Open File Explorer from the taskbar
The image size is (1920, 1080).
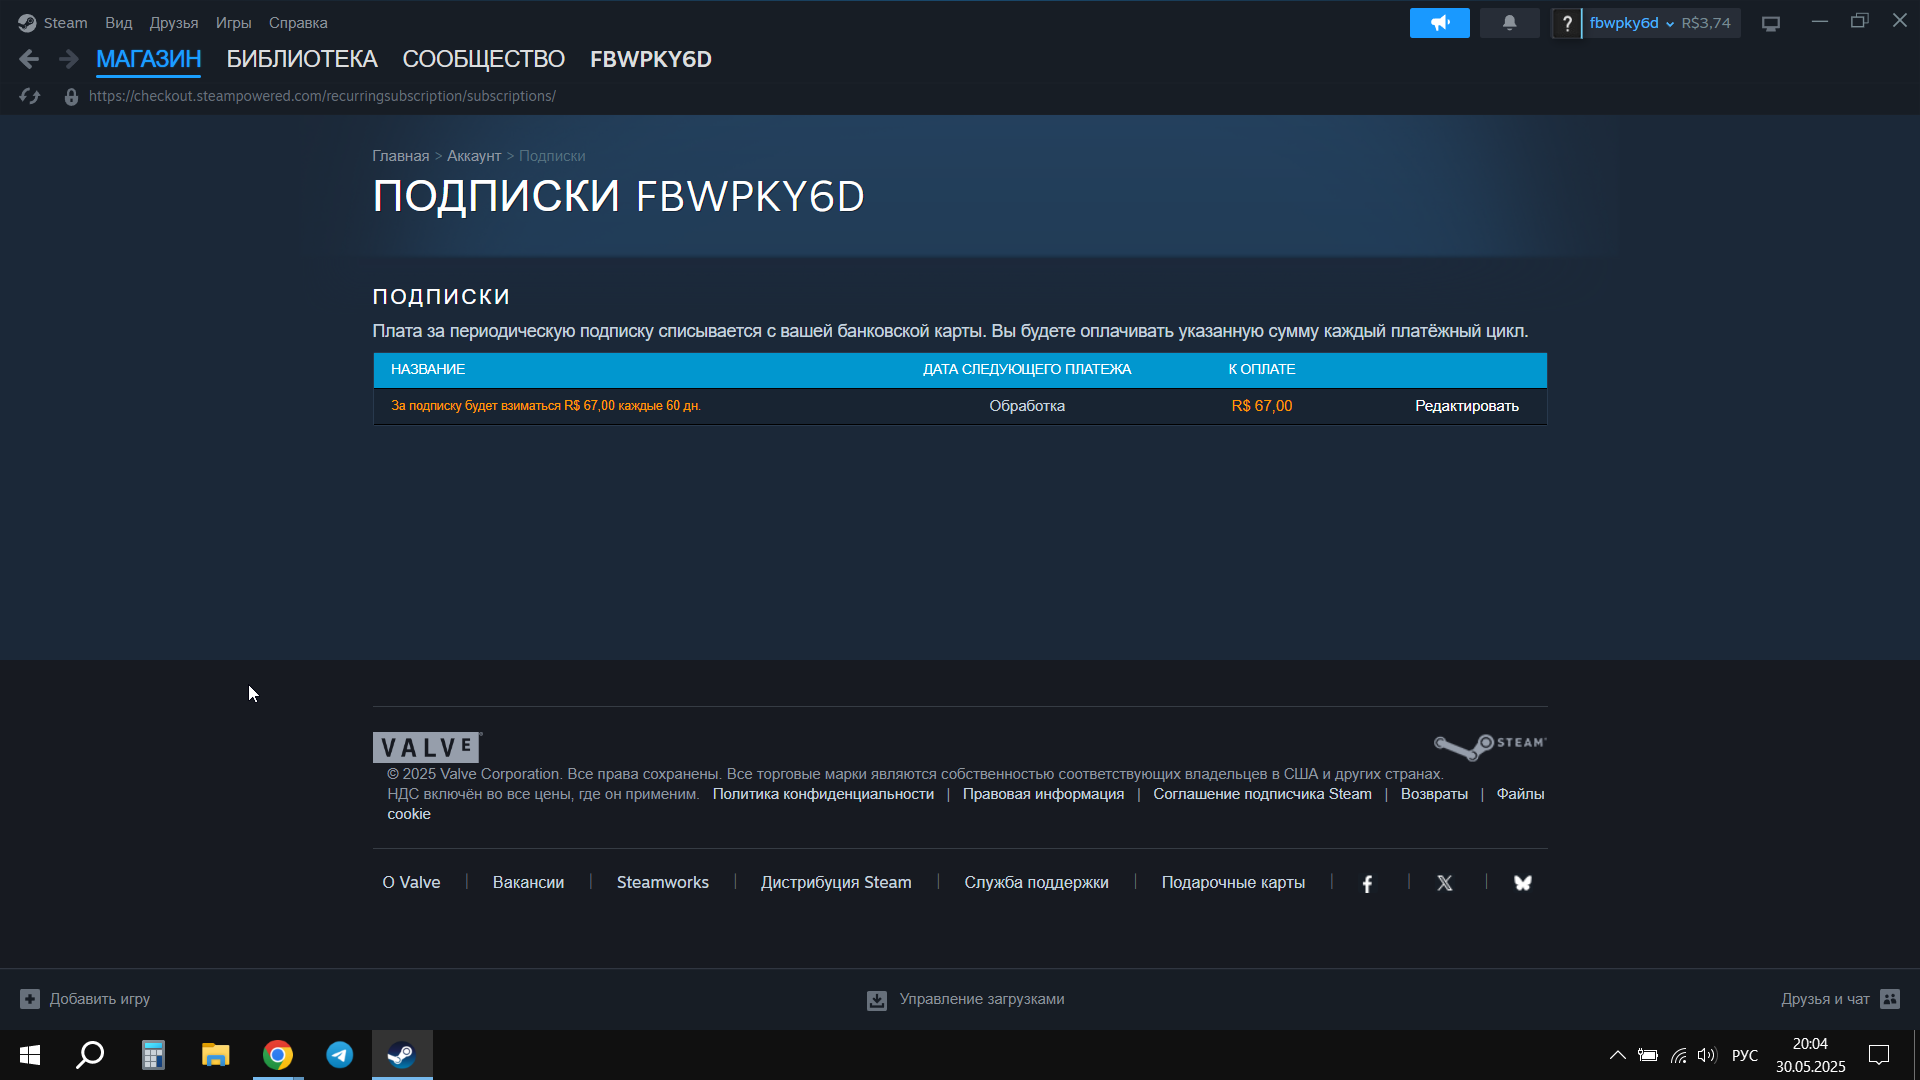tap(215, 1055)
